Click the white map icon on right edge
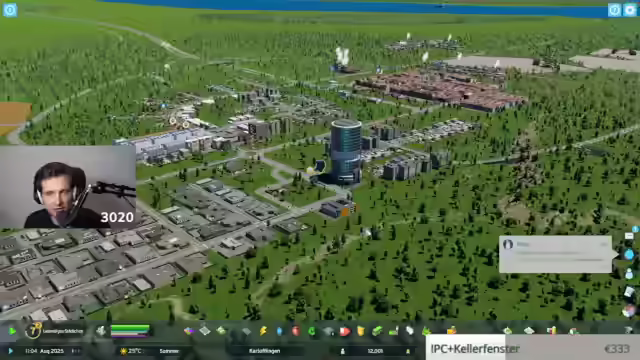 click(x=629, y=292)
